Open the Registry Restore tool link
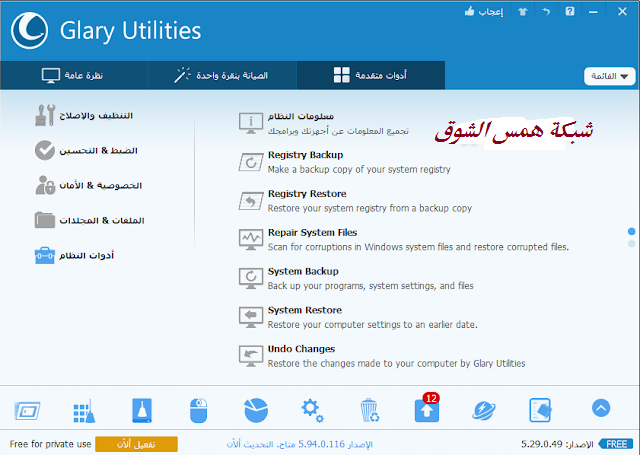 point(307,194)
